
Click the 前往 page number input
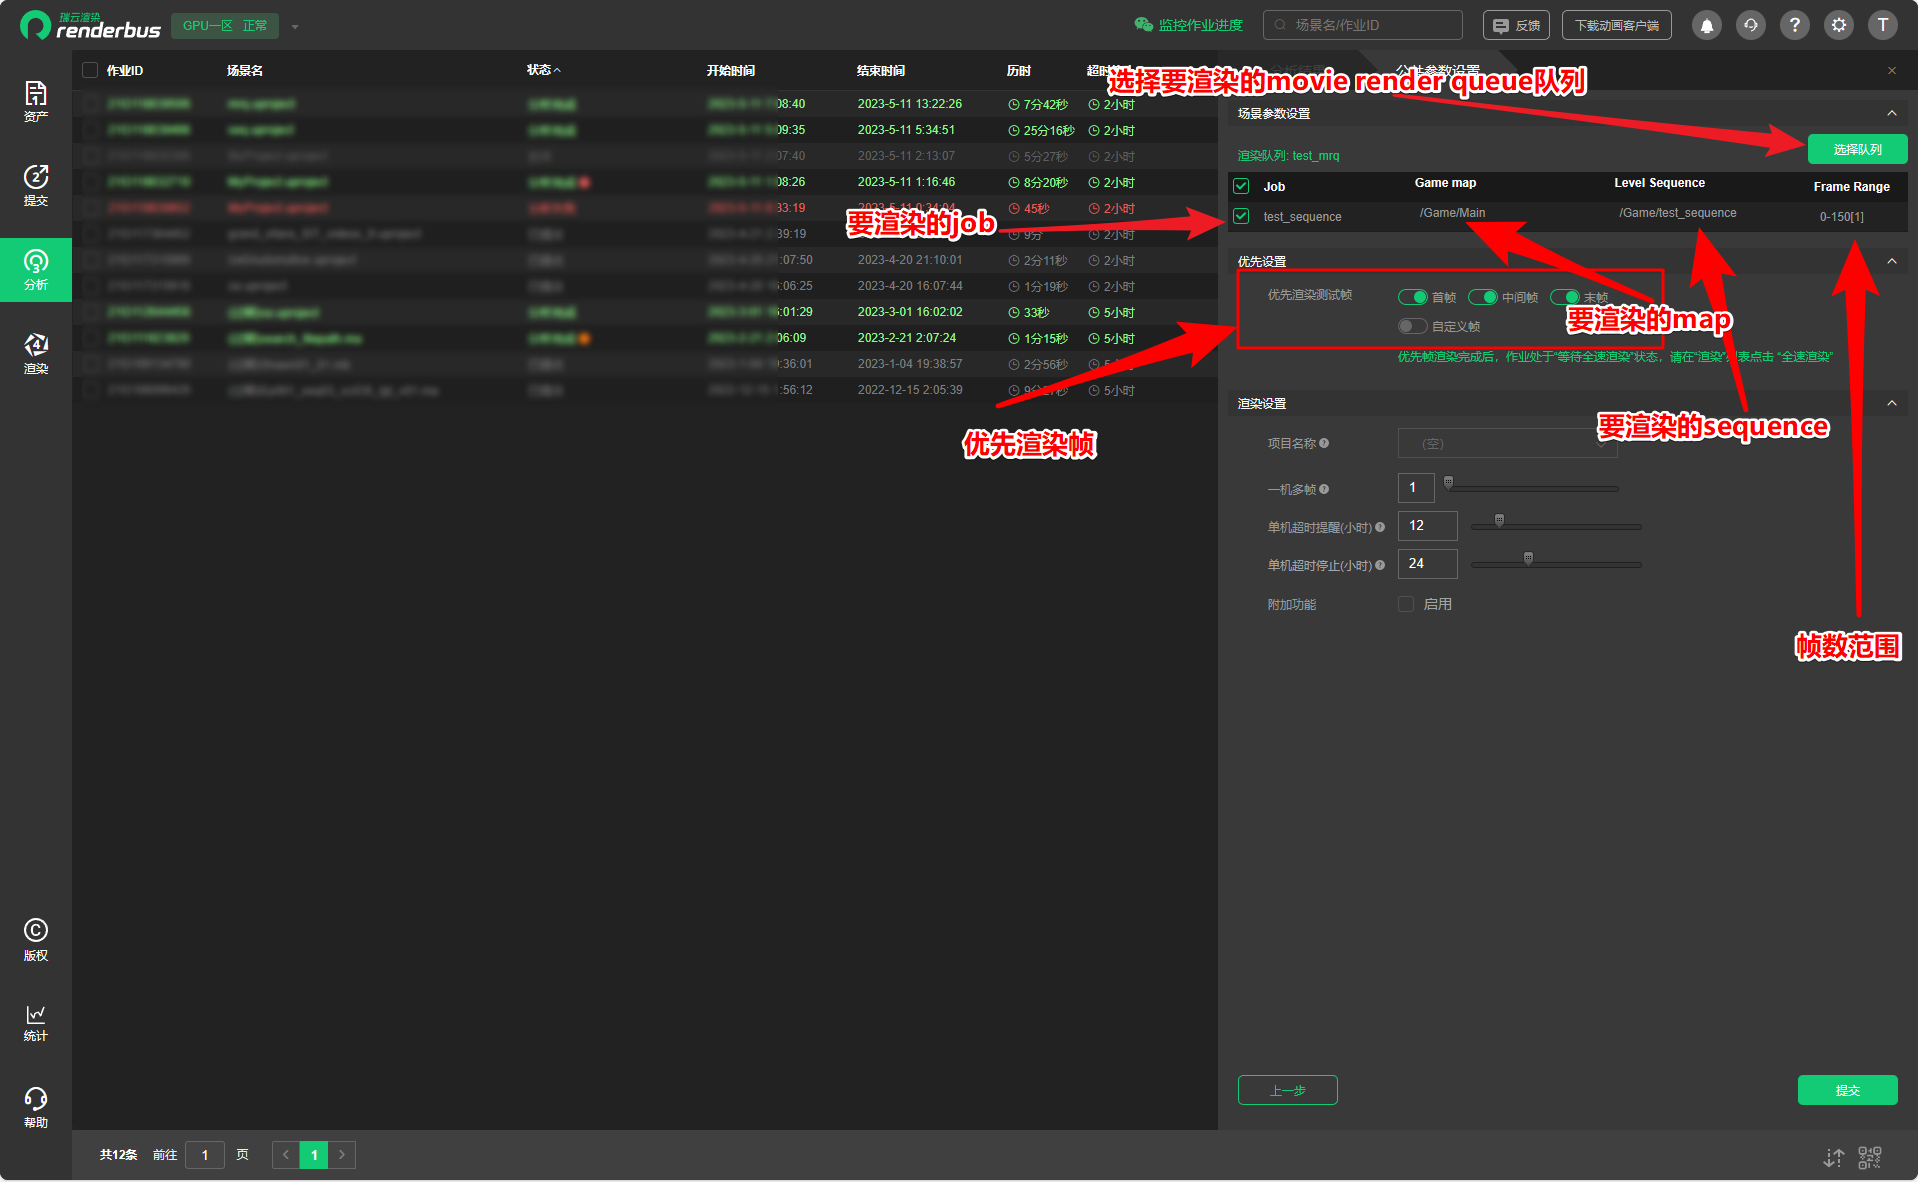tap(205, 1155)
